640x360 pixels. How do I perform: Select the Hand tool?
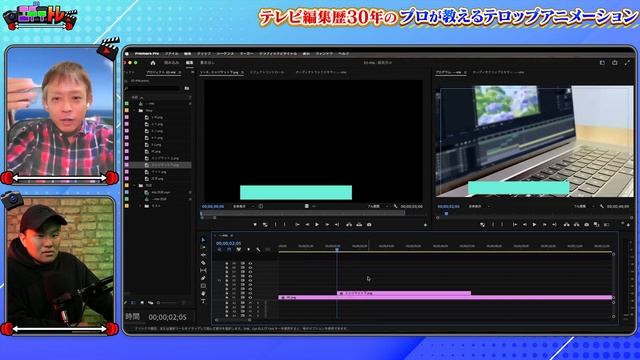point(203,293)
